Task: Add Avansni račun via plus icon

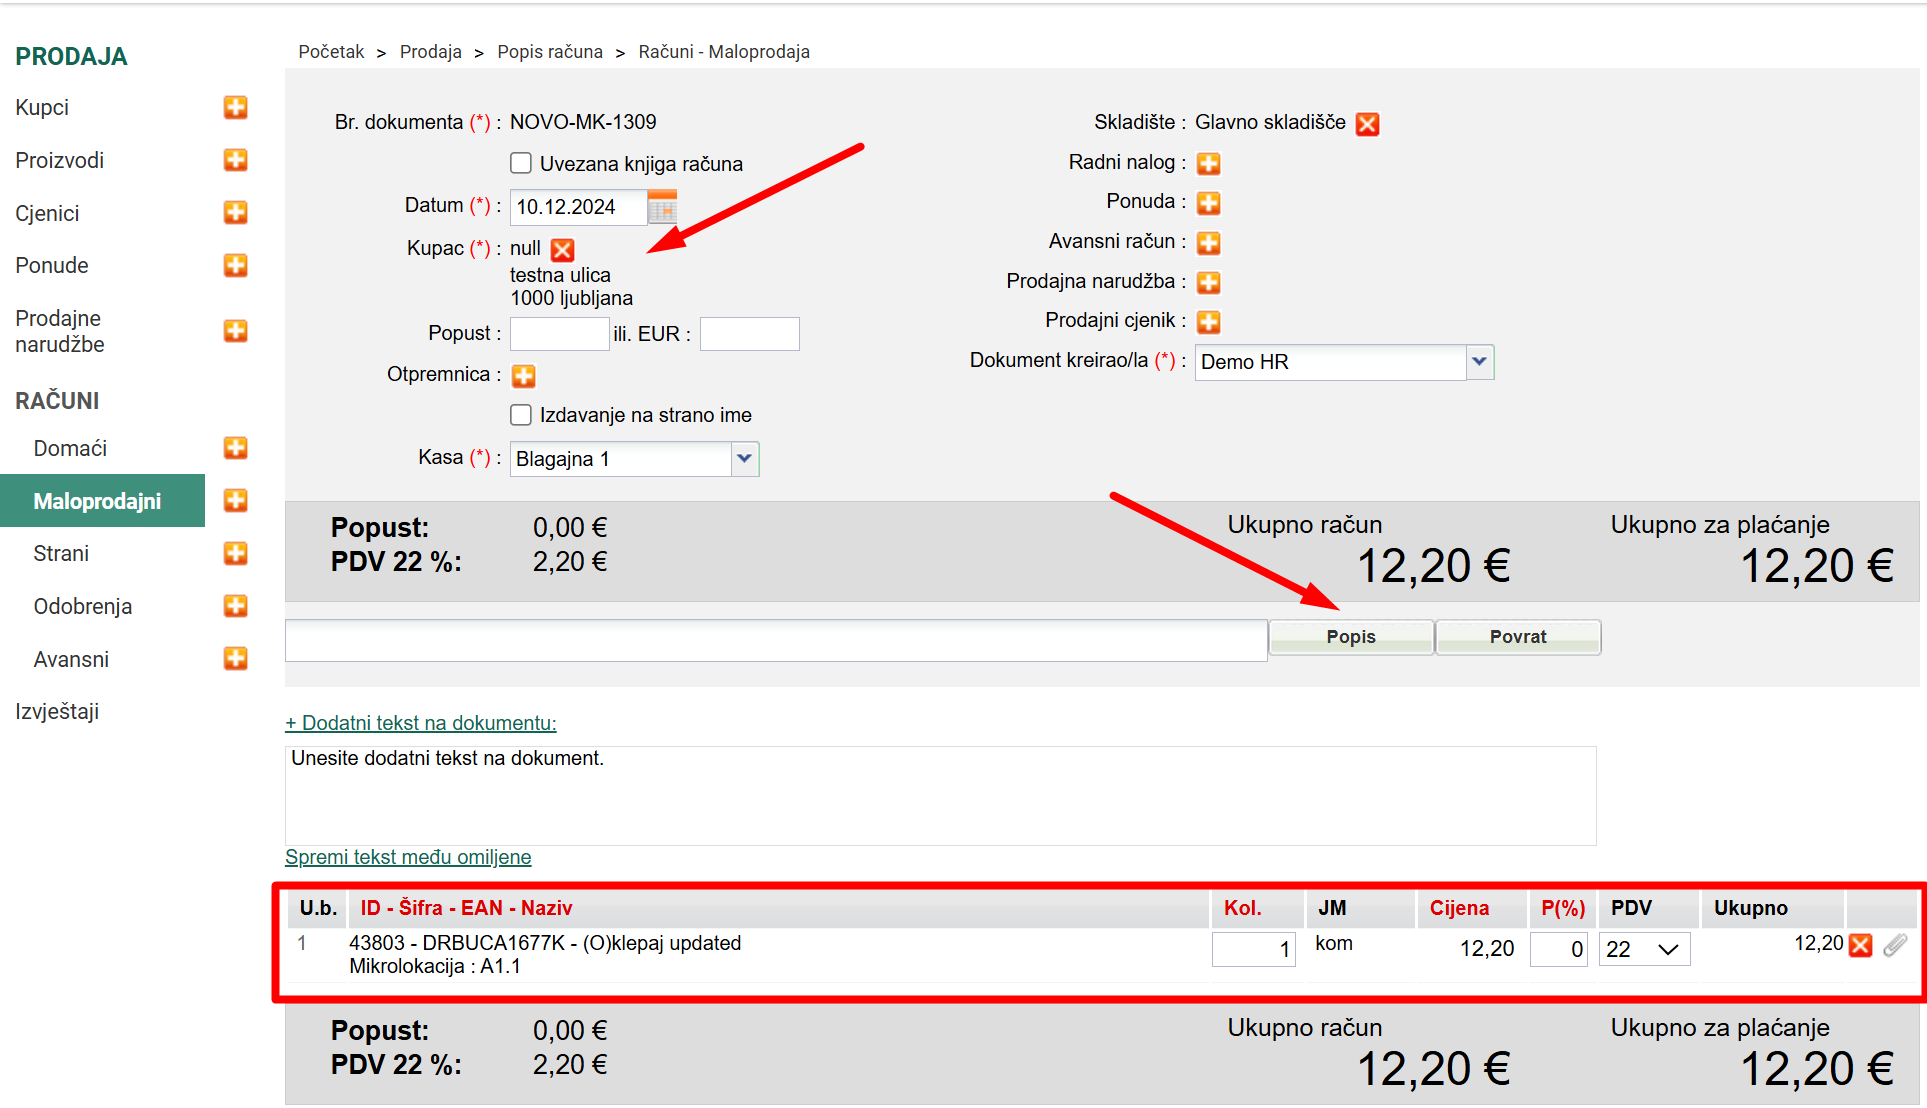Action: [1208, 242]
